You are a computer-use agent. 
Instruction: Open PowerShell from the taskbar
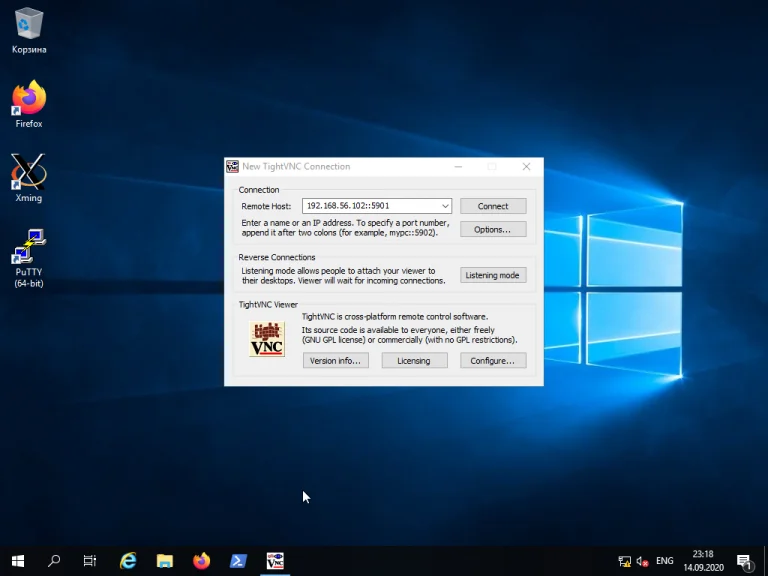point(239,561)
